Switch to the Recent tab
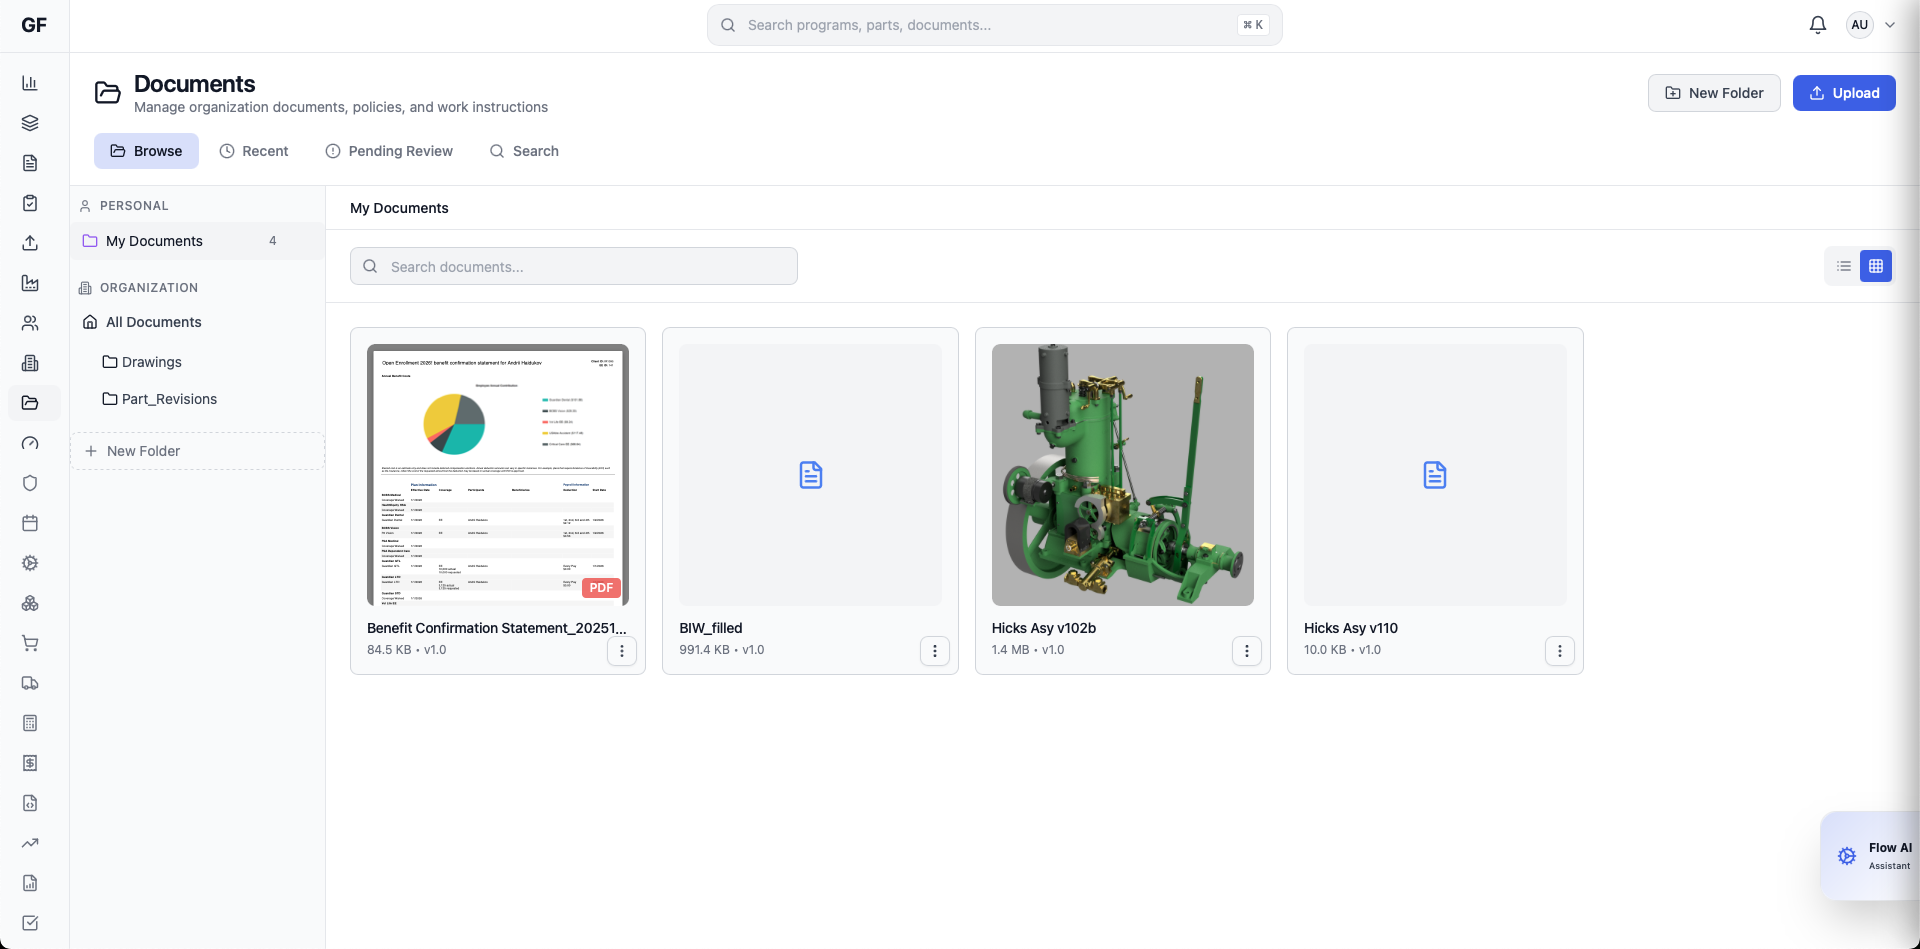The width and height of the screenshot is (1920, 949). click(x=254, y=151)
